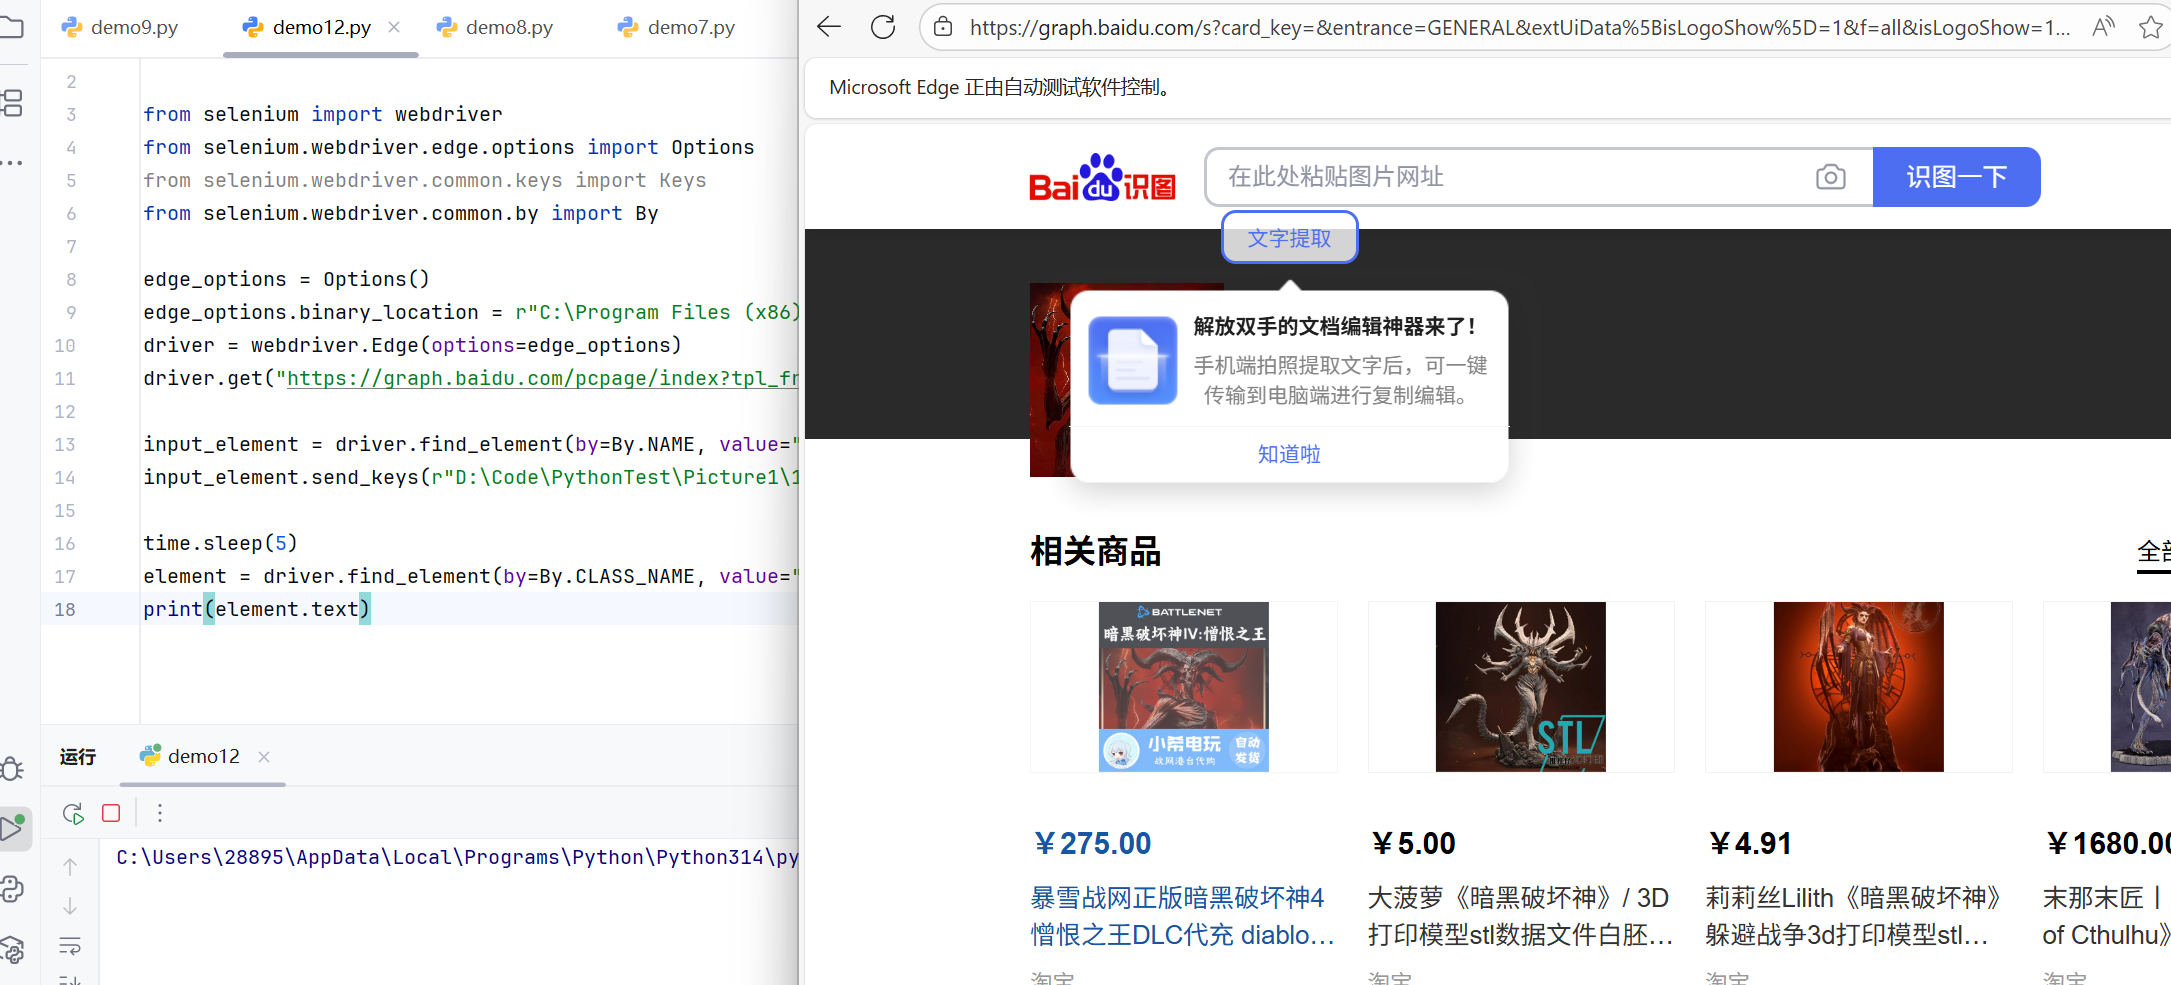Open more tool windows ellipsis
This screenshot has height=985, width=2171.
click(12, 162)
